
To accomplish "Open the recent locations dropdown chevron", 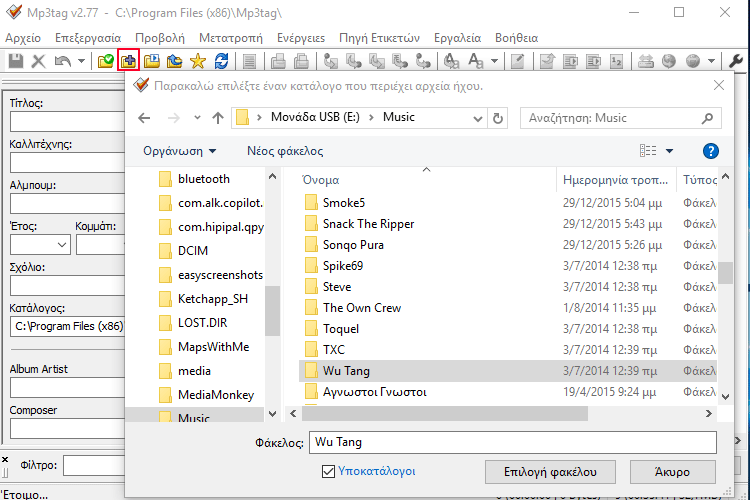I will click(x=197, y=118).
